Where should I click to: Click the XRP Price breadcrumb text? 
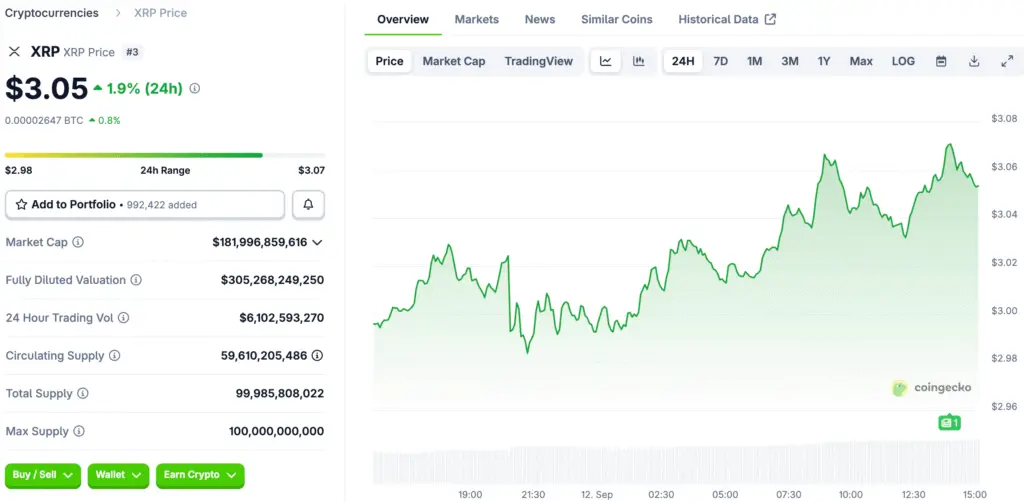pos(161,12)
